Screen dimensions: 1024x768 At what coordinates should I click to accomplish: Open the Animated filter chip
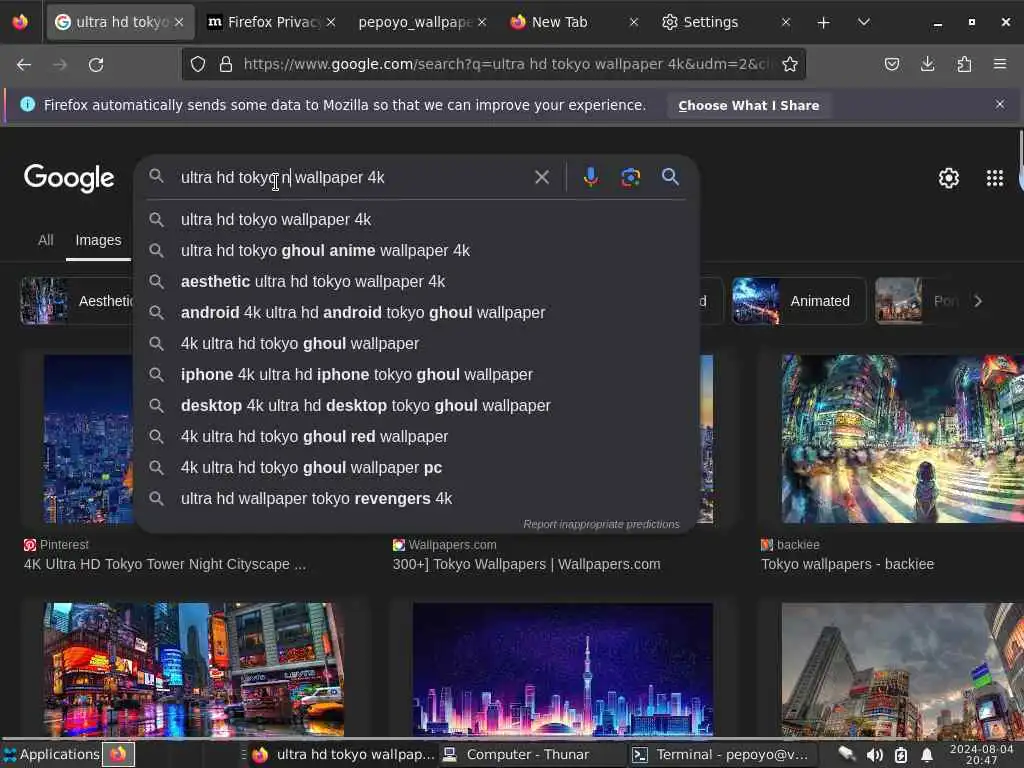(x=798, y=301)
